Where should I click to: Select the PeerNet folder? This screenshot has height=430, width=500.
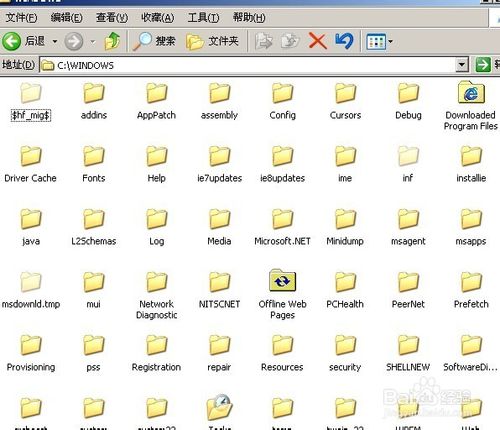pyautogui.click(x=408, y=291)
